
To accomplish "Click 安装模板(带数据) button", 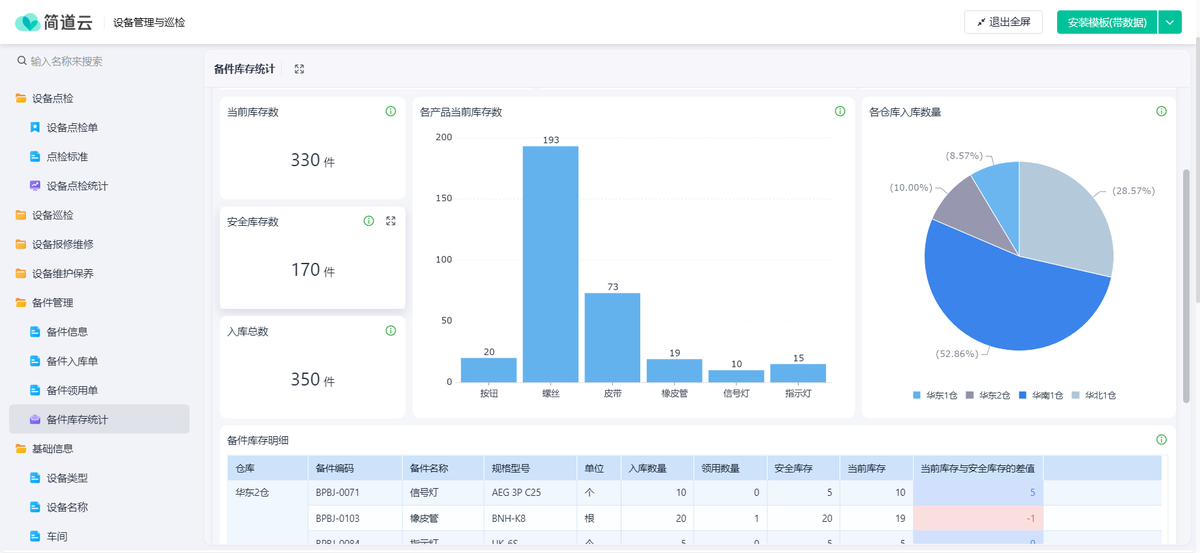I will coord(1106,22).
